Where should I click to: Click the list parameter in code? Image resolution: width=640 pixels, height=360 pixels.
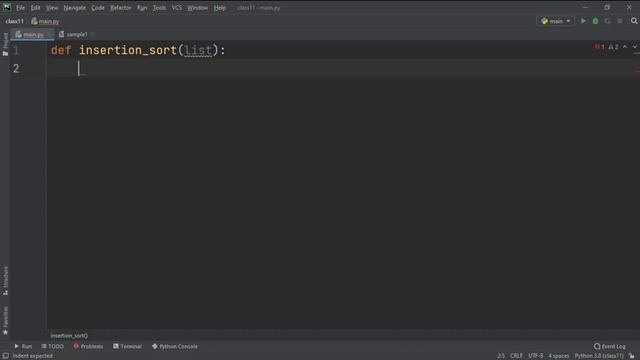(x=198, y=50)
